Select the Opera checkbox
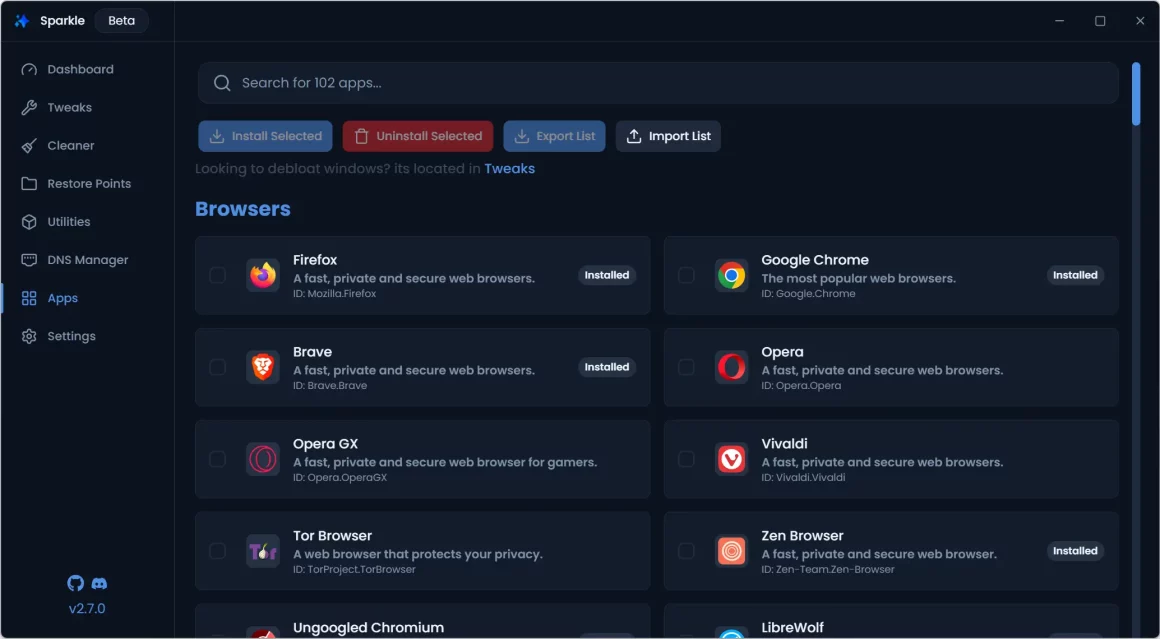1160x639 pixels. click(x=686, y=367)
